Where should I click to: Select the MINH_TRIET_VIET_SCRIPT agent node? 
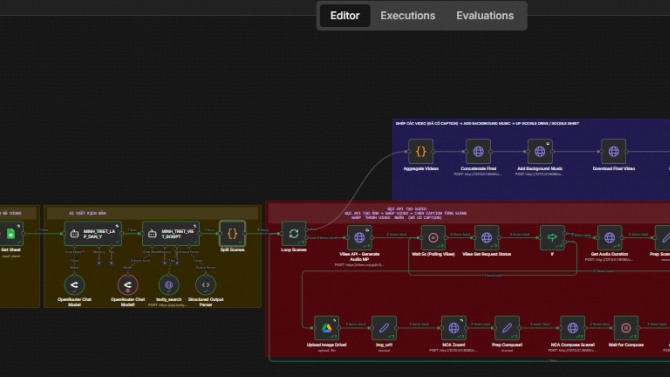[x=171, y=233]
